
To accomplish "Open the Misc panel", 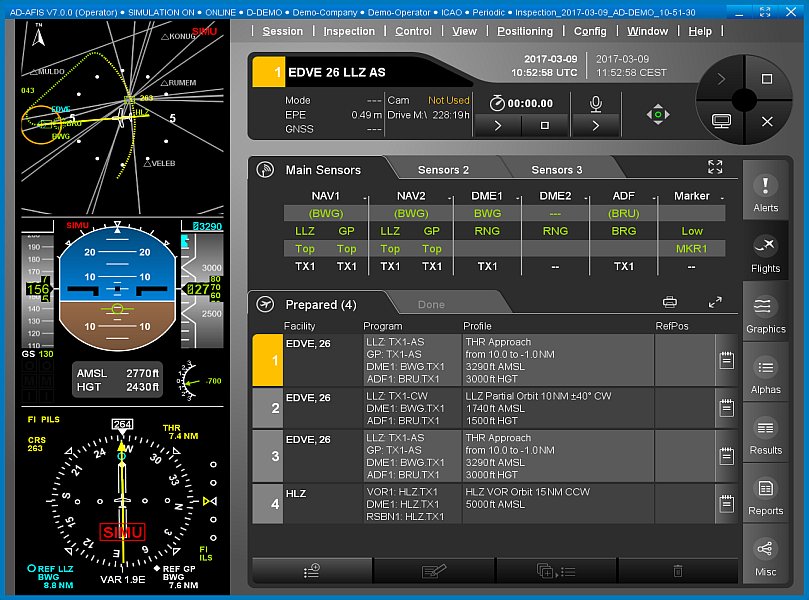I will coord(765,554).
